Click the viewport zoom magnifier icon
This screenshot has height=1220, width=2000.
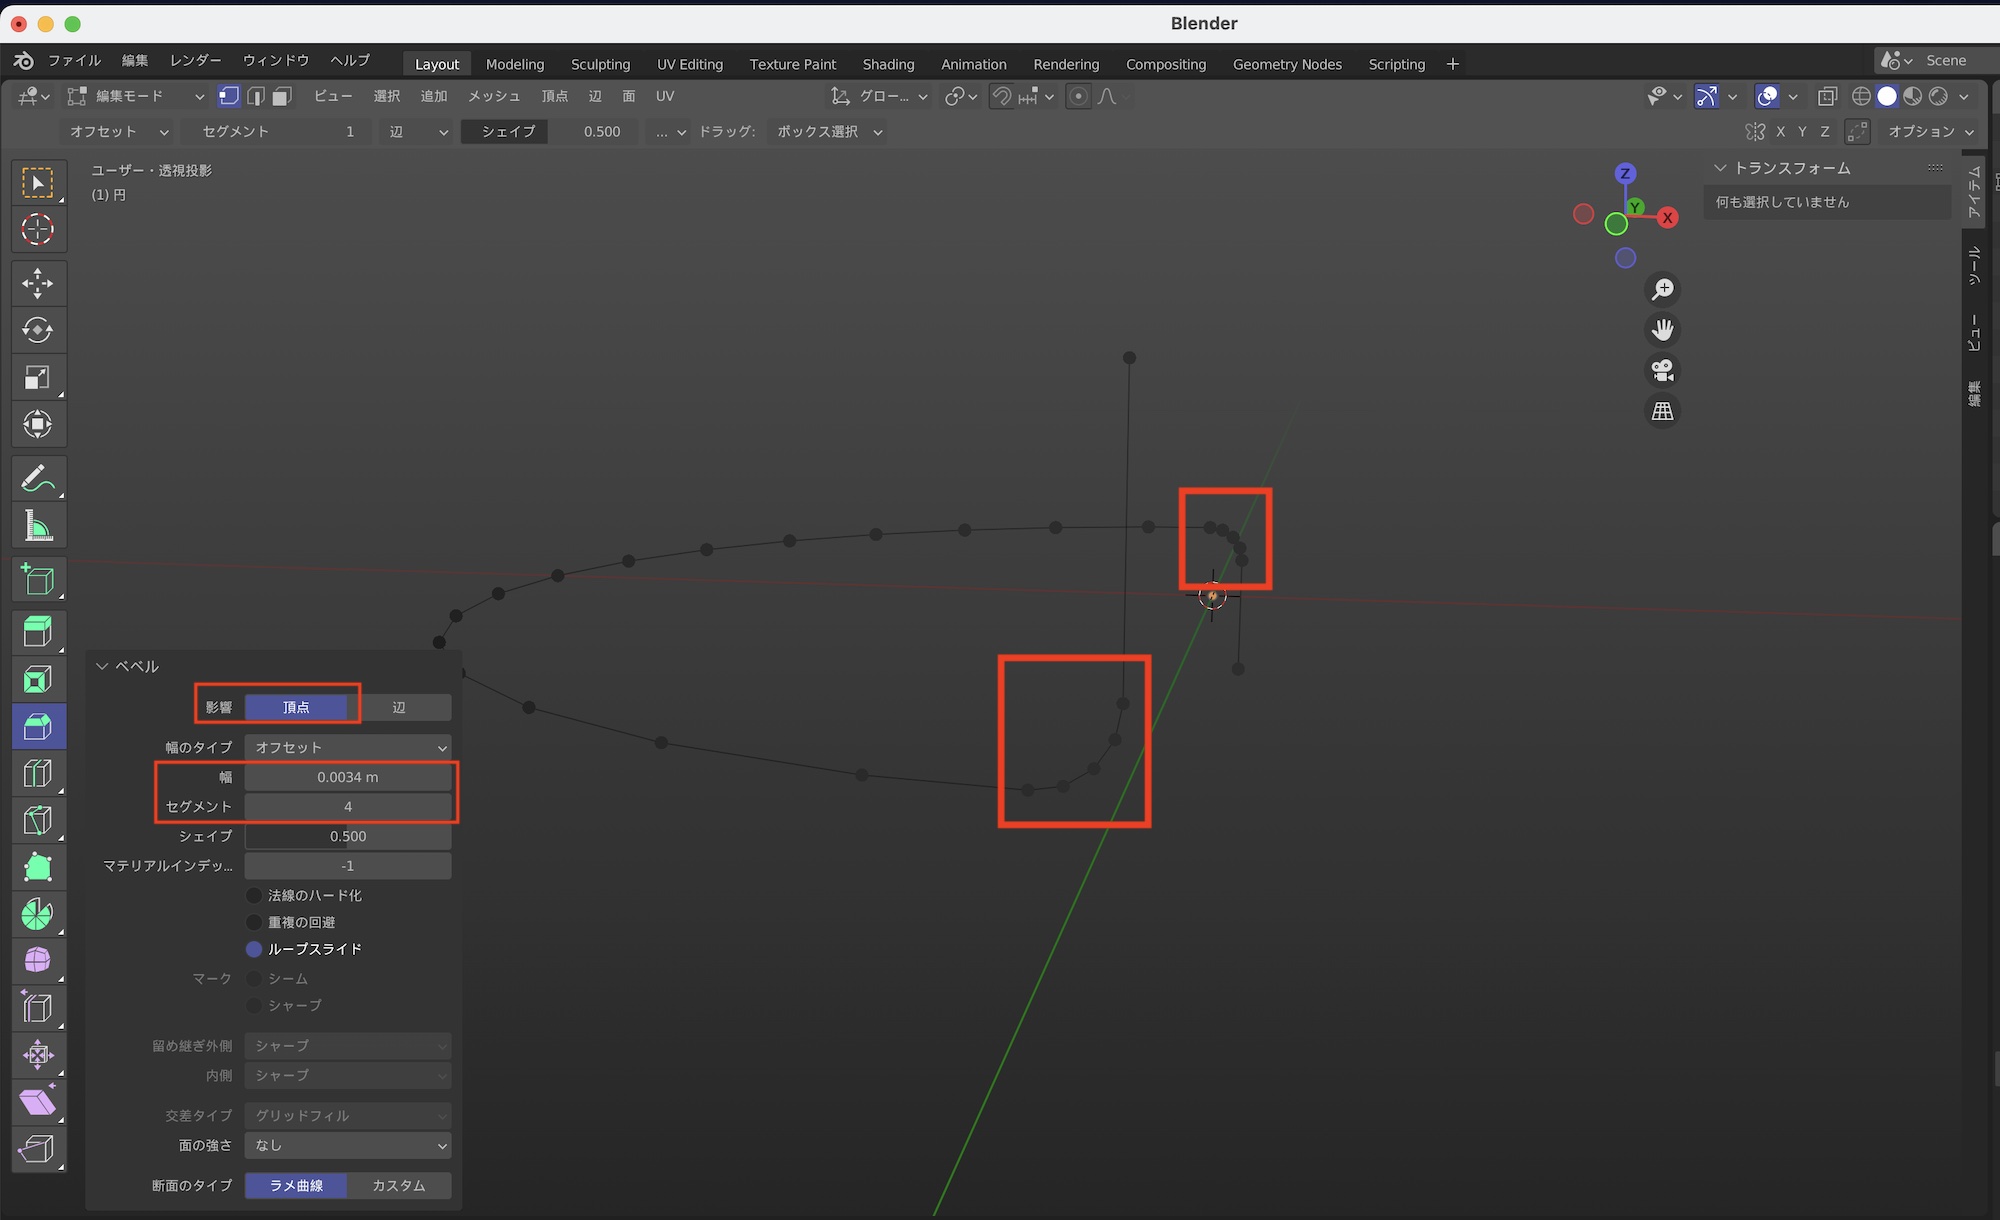1662,290
